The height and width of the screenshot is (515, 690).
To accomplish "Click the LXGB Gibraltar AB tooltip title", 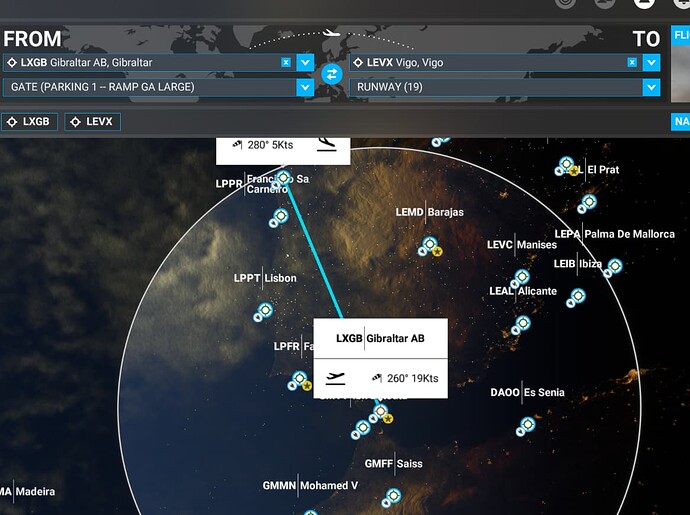I will [x=380, y=338].
